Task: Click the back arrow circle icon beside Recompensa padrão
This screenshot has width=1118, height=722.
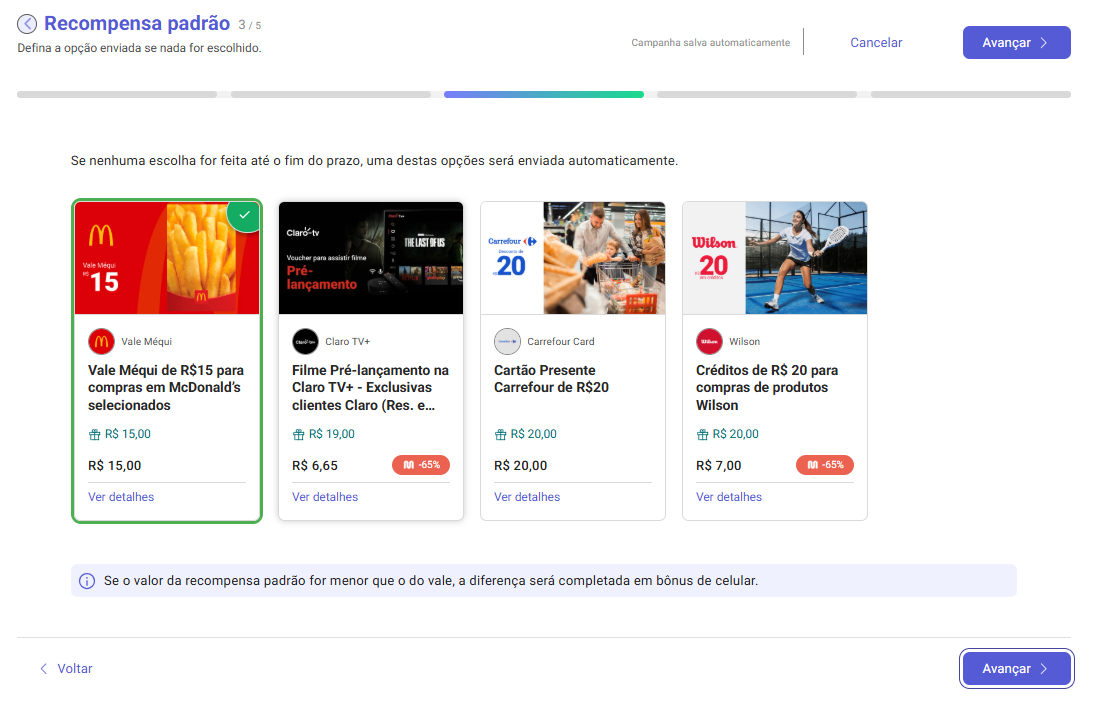Action: click(x=27, y=24)
